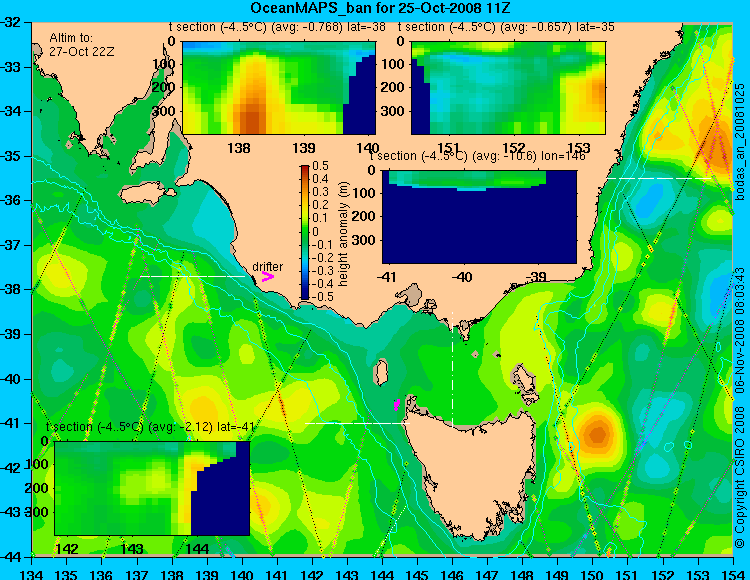Screen dimensions: 750x580
Task: Click the '152' tick under the lat=-35 inset
Action: point(514,148)
